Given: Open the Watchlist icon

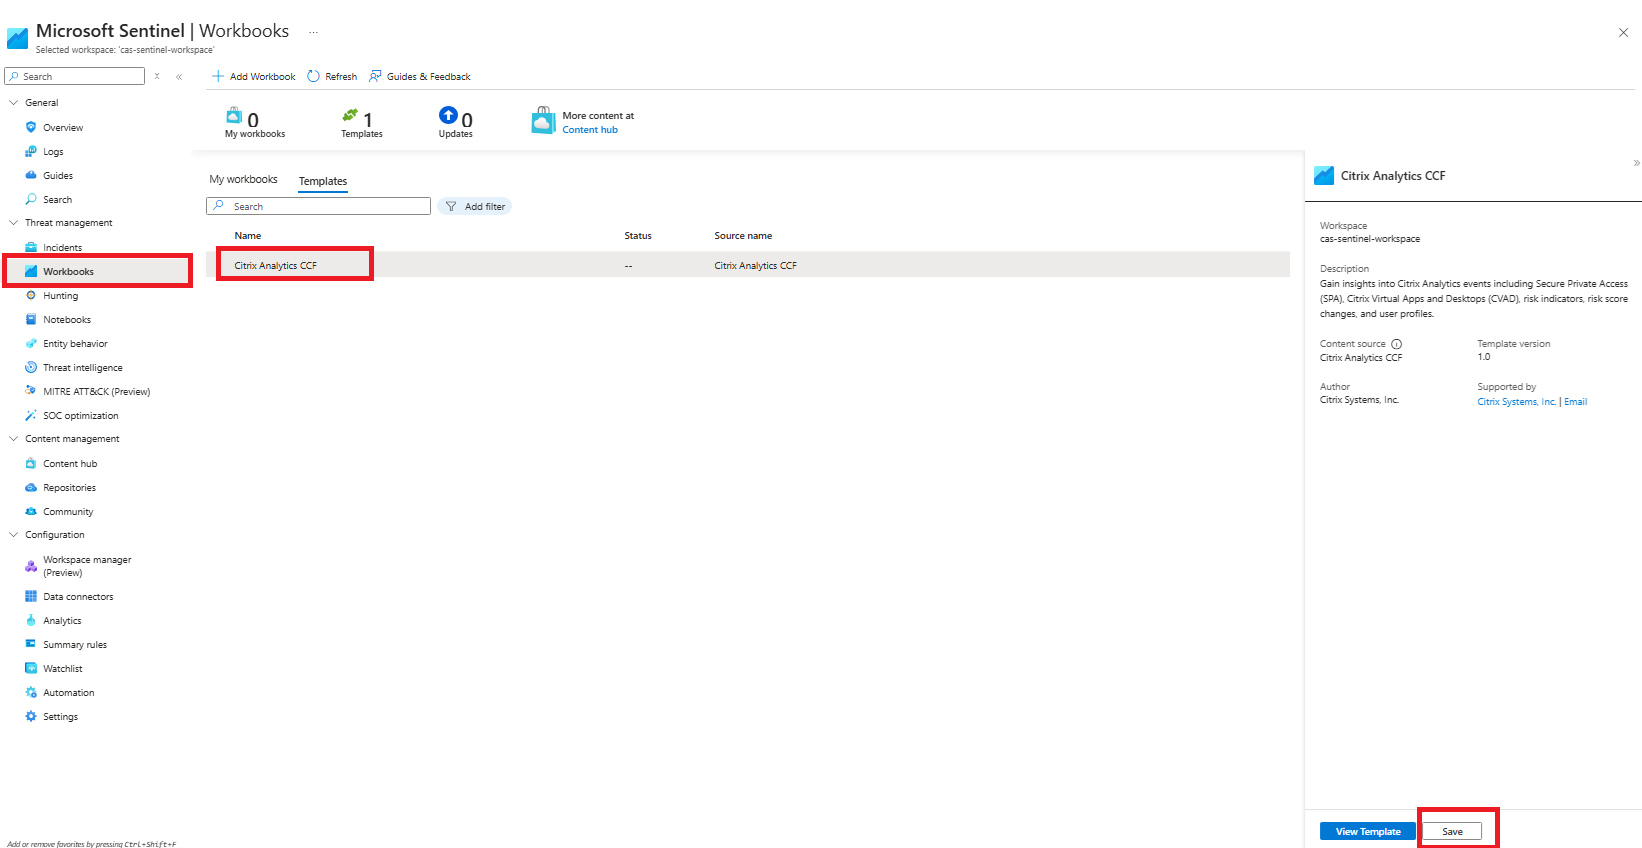Looking at the screenshot, I should coord(31,668).
